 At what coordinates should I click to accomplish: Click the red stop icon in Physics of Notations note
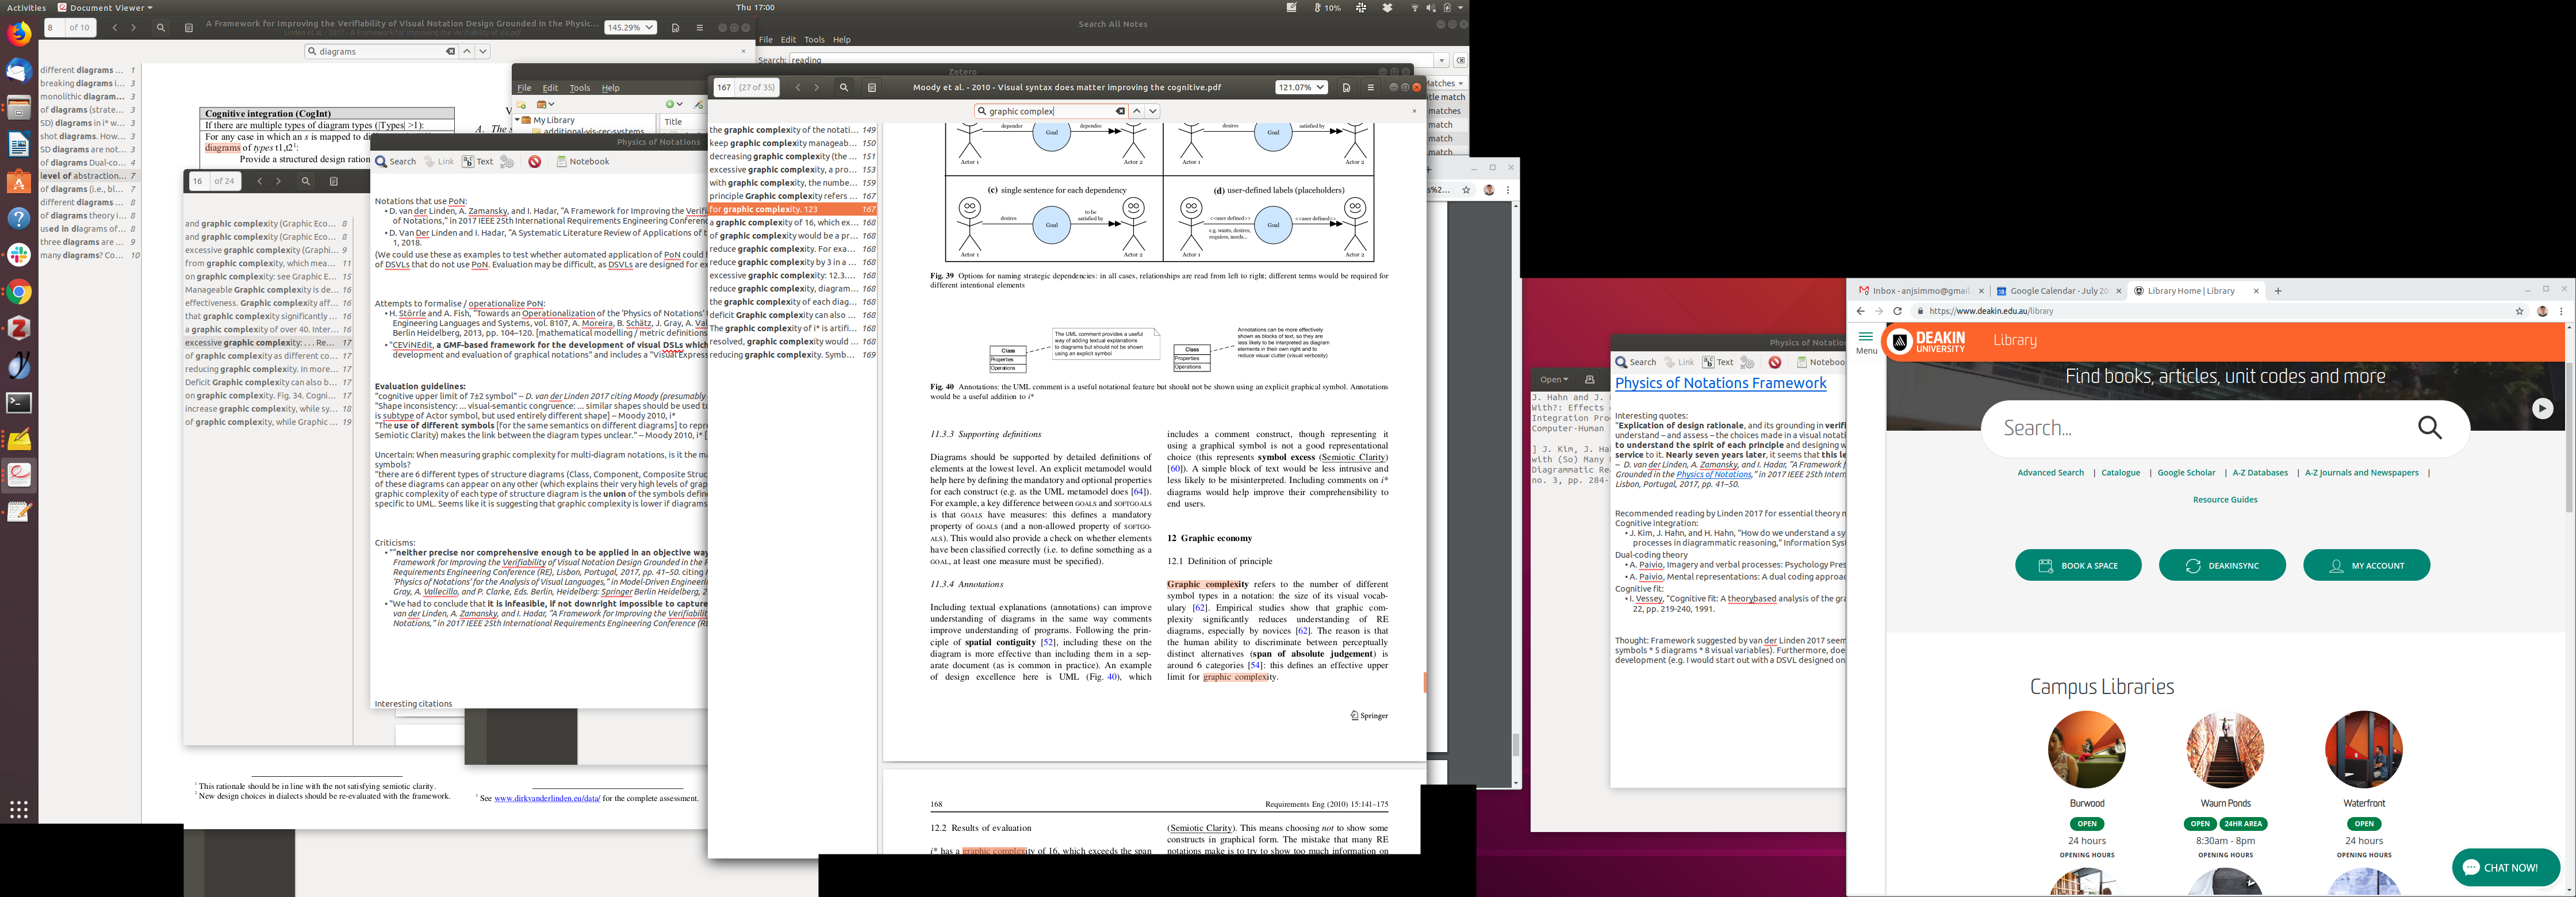coord(535,162)
